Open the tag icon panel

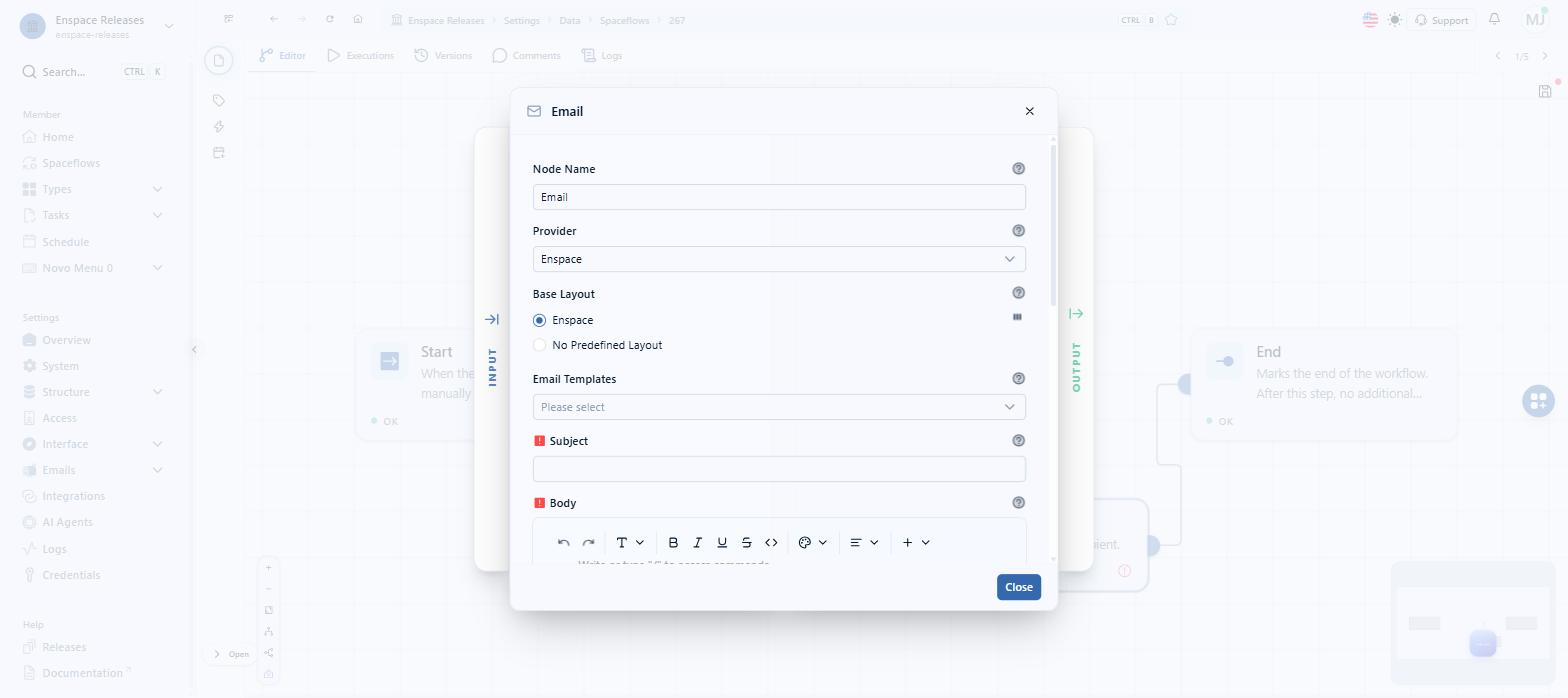pos(219,100)
